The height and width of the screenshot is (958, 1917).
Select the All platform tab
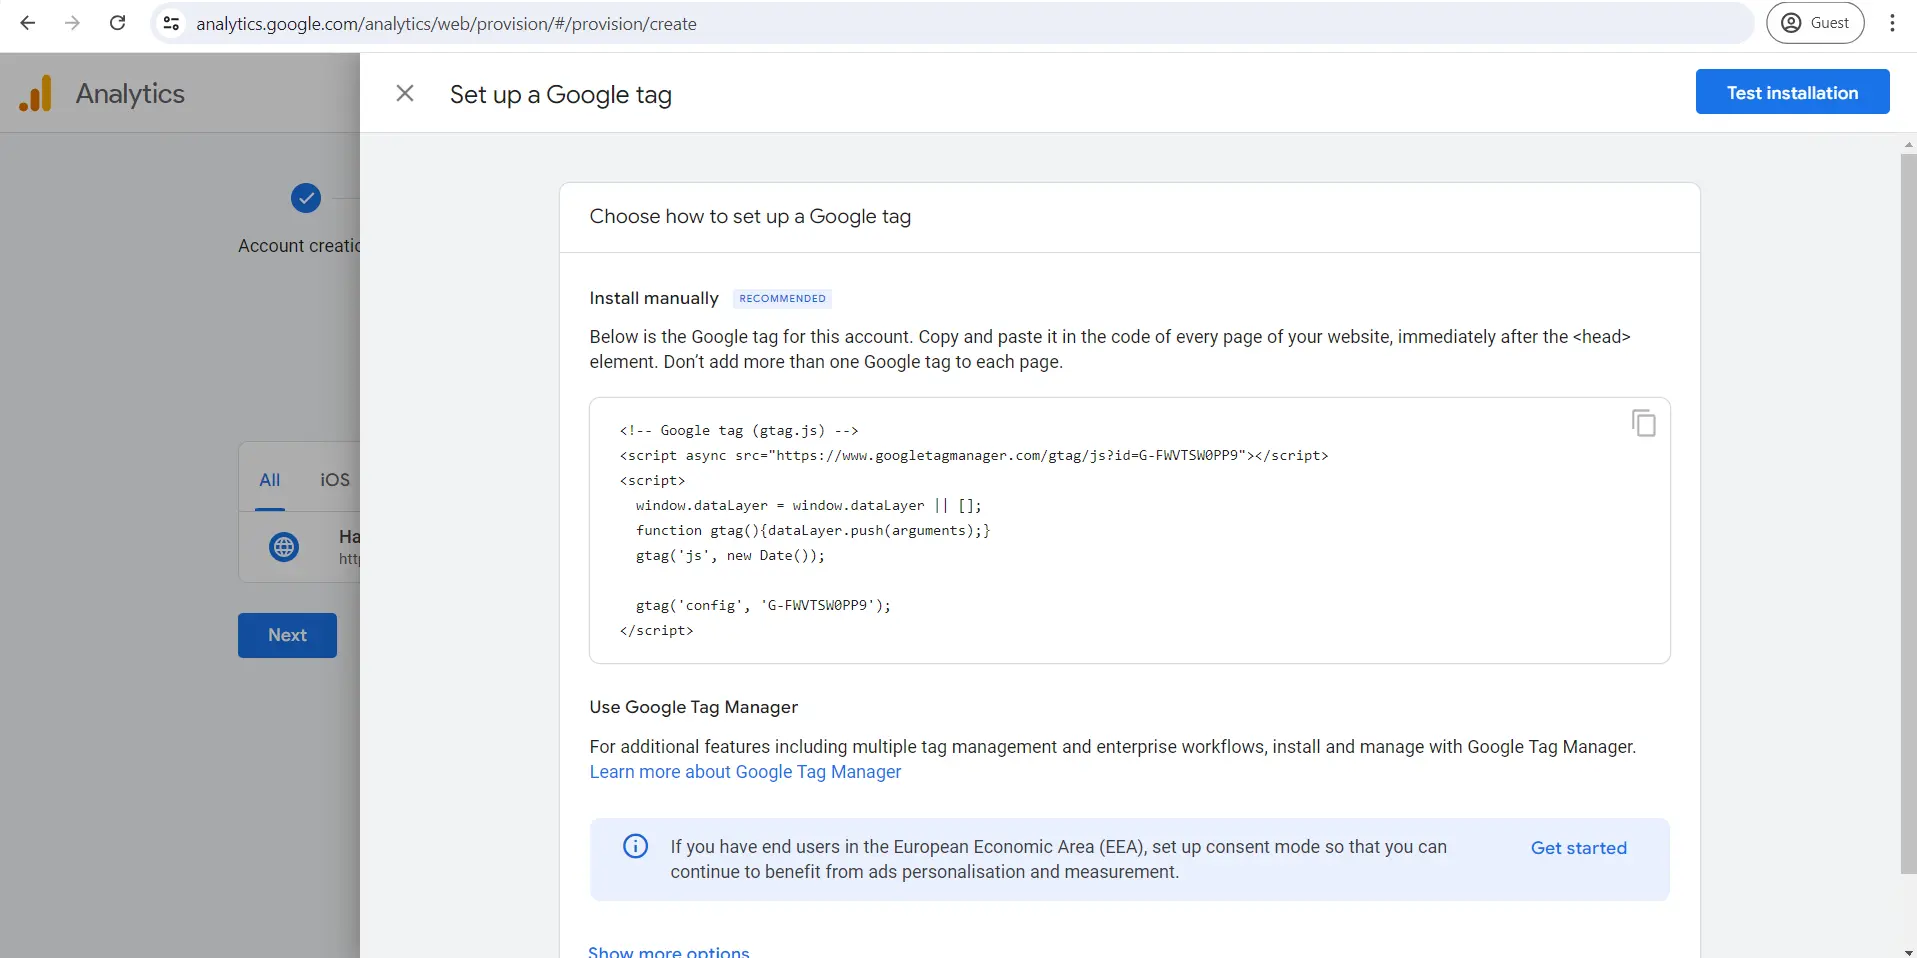(x=269, y=480)
